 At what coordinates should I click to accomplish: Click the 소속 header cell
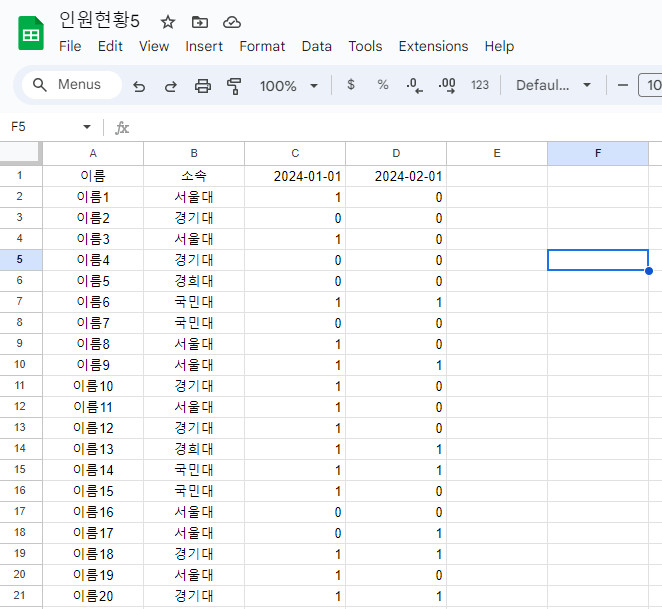pyautogui.click(x=194, y=176)
